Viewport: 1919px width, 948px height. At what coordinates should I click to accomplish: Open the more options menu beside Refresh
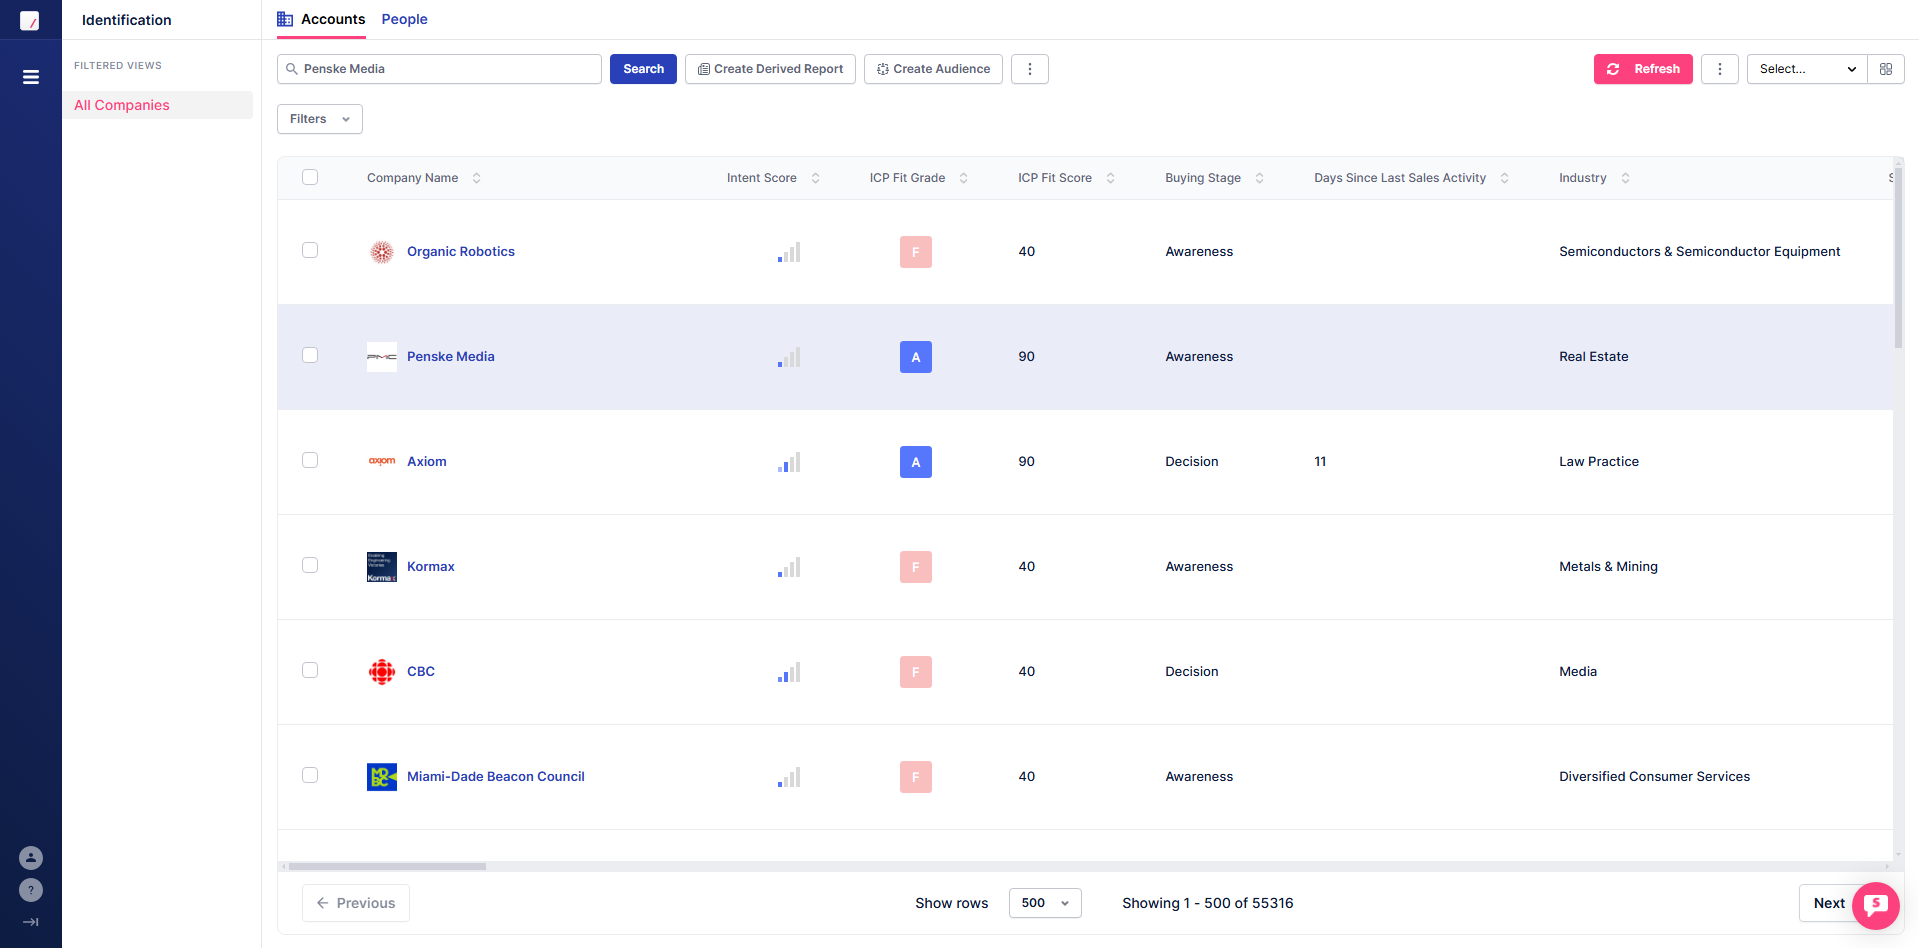click(x=1720, y=69)
